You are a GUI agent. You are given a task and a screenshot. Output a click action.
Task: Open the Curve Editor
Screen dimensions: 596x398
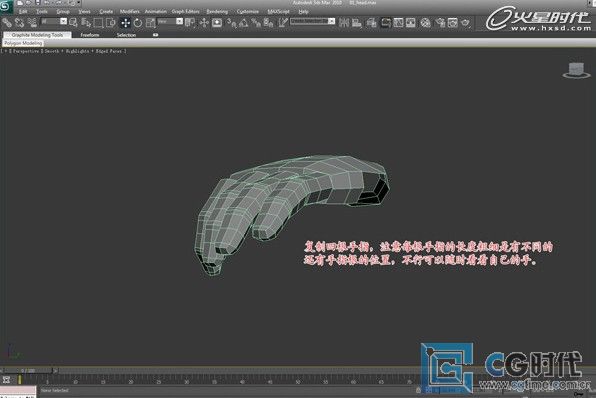click(398, 23)
